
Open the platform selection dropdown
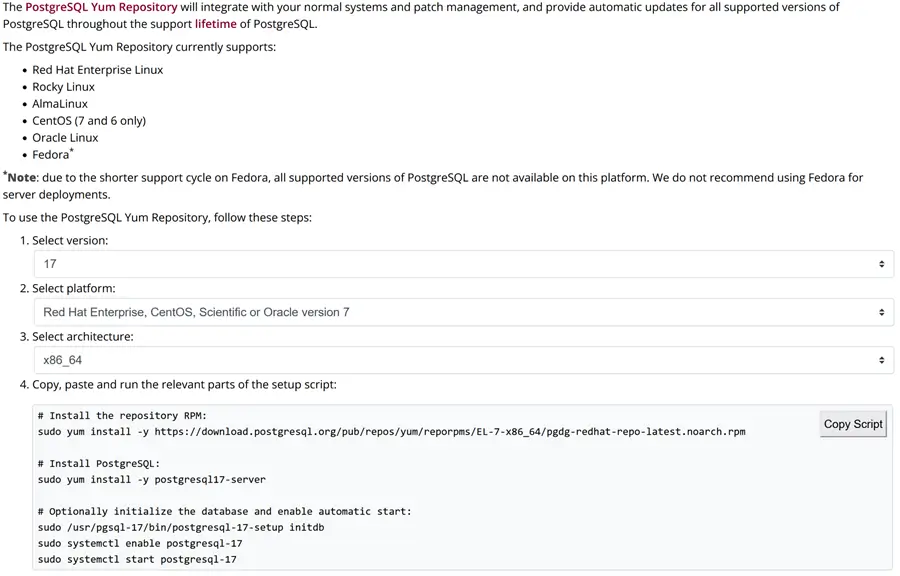point(460,311)
